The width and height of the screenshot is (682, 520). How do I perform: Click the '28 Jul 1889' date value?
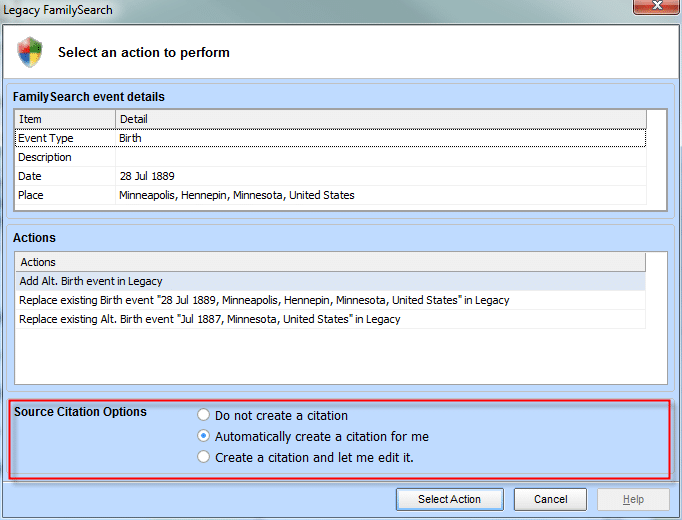click(147, 176)
